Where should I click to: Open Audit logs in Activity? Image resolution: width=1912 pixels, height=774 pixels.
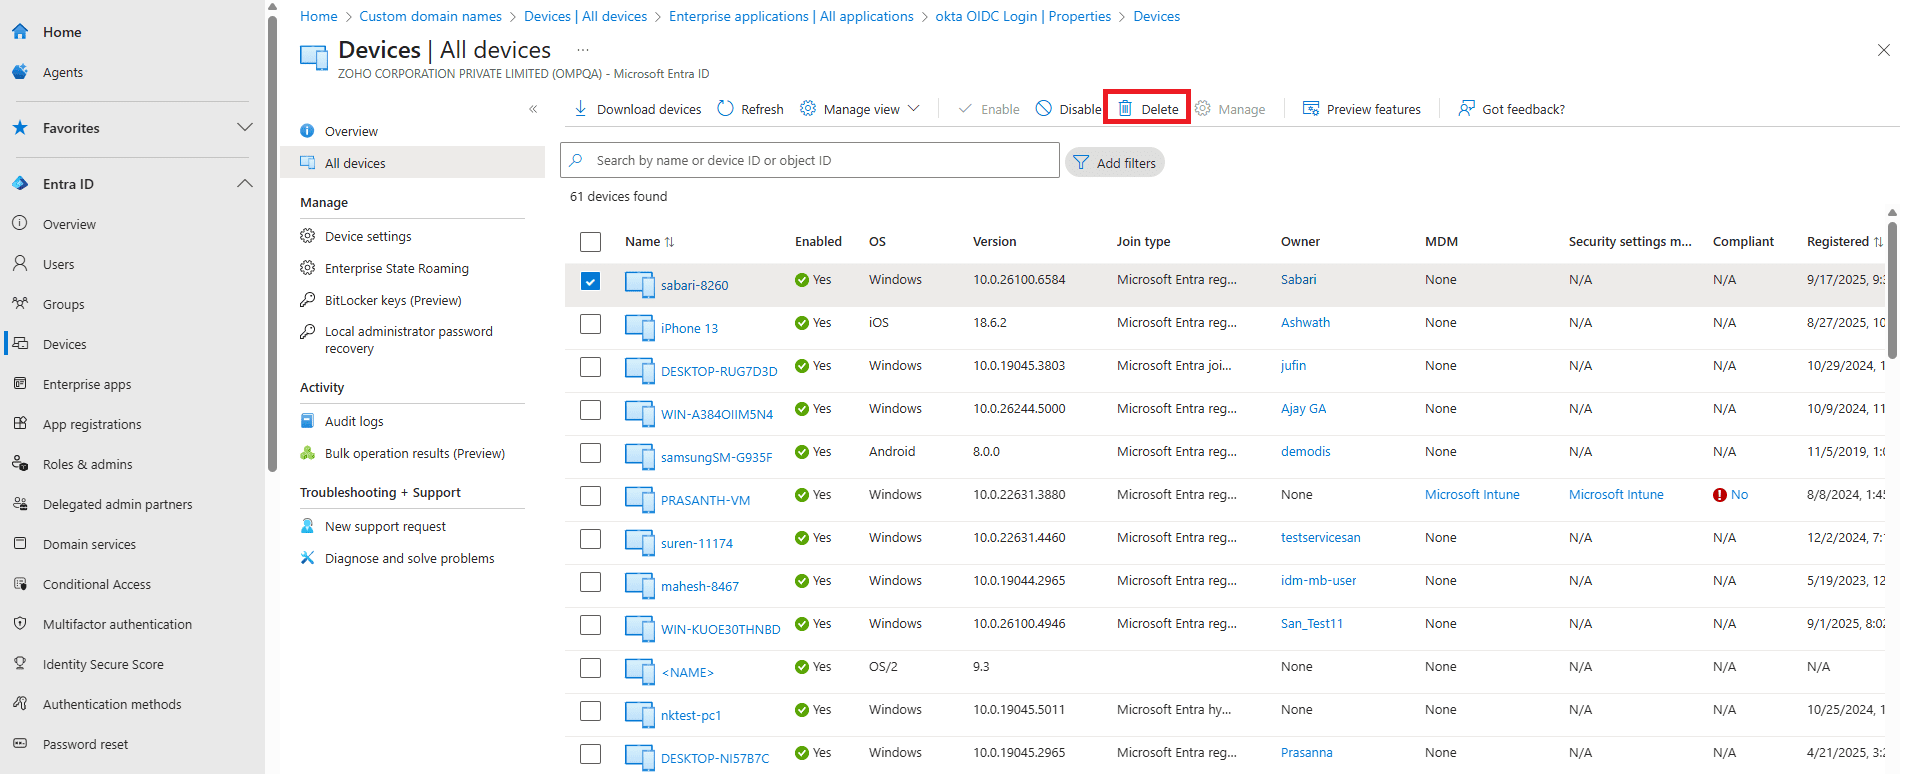(354, 421)
